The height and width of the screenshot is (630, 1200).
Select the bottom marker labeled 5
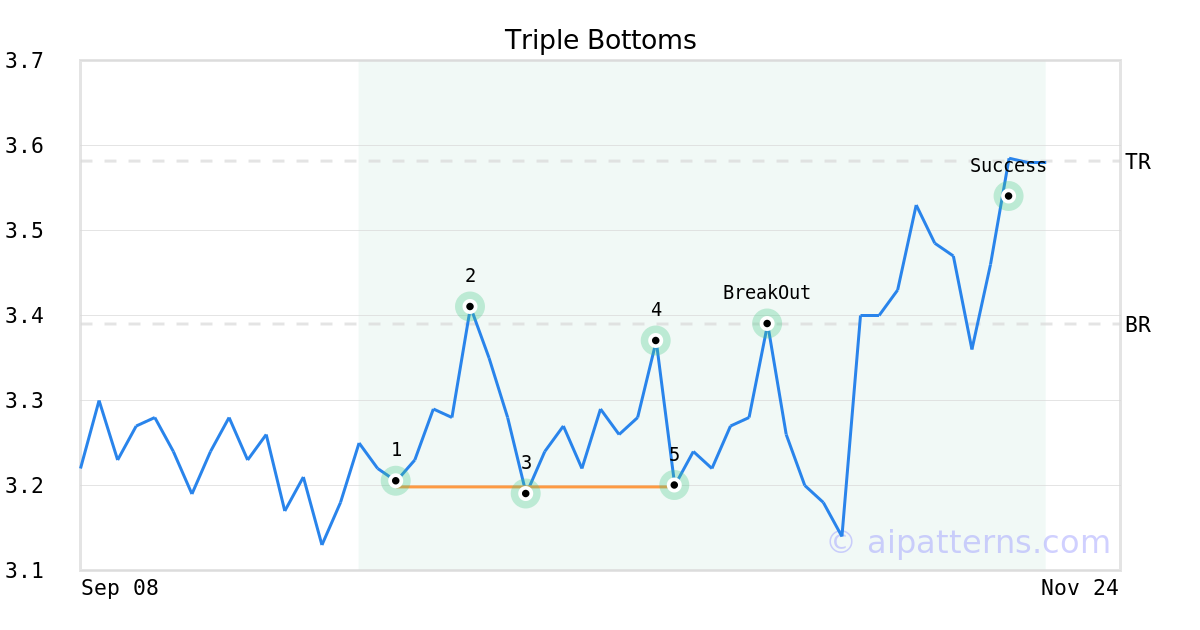[x=674, y=485]
